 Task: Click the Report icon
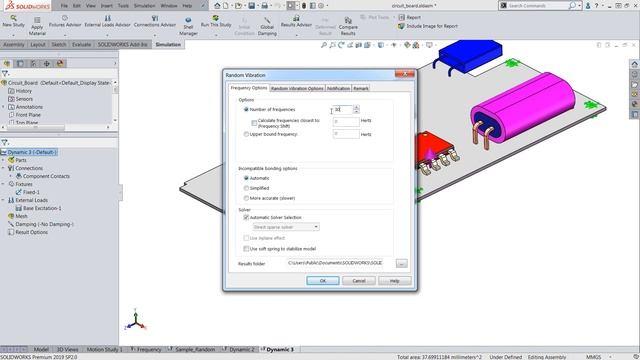click(x=402, y=17)
